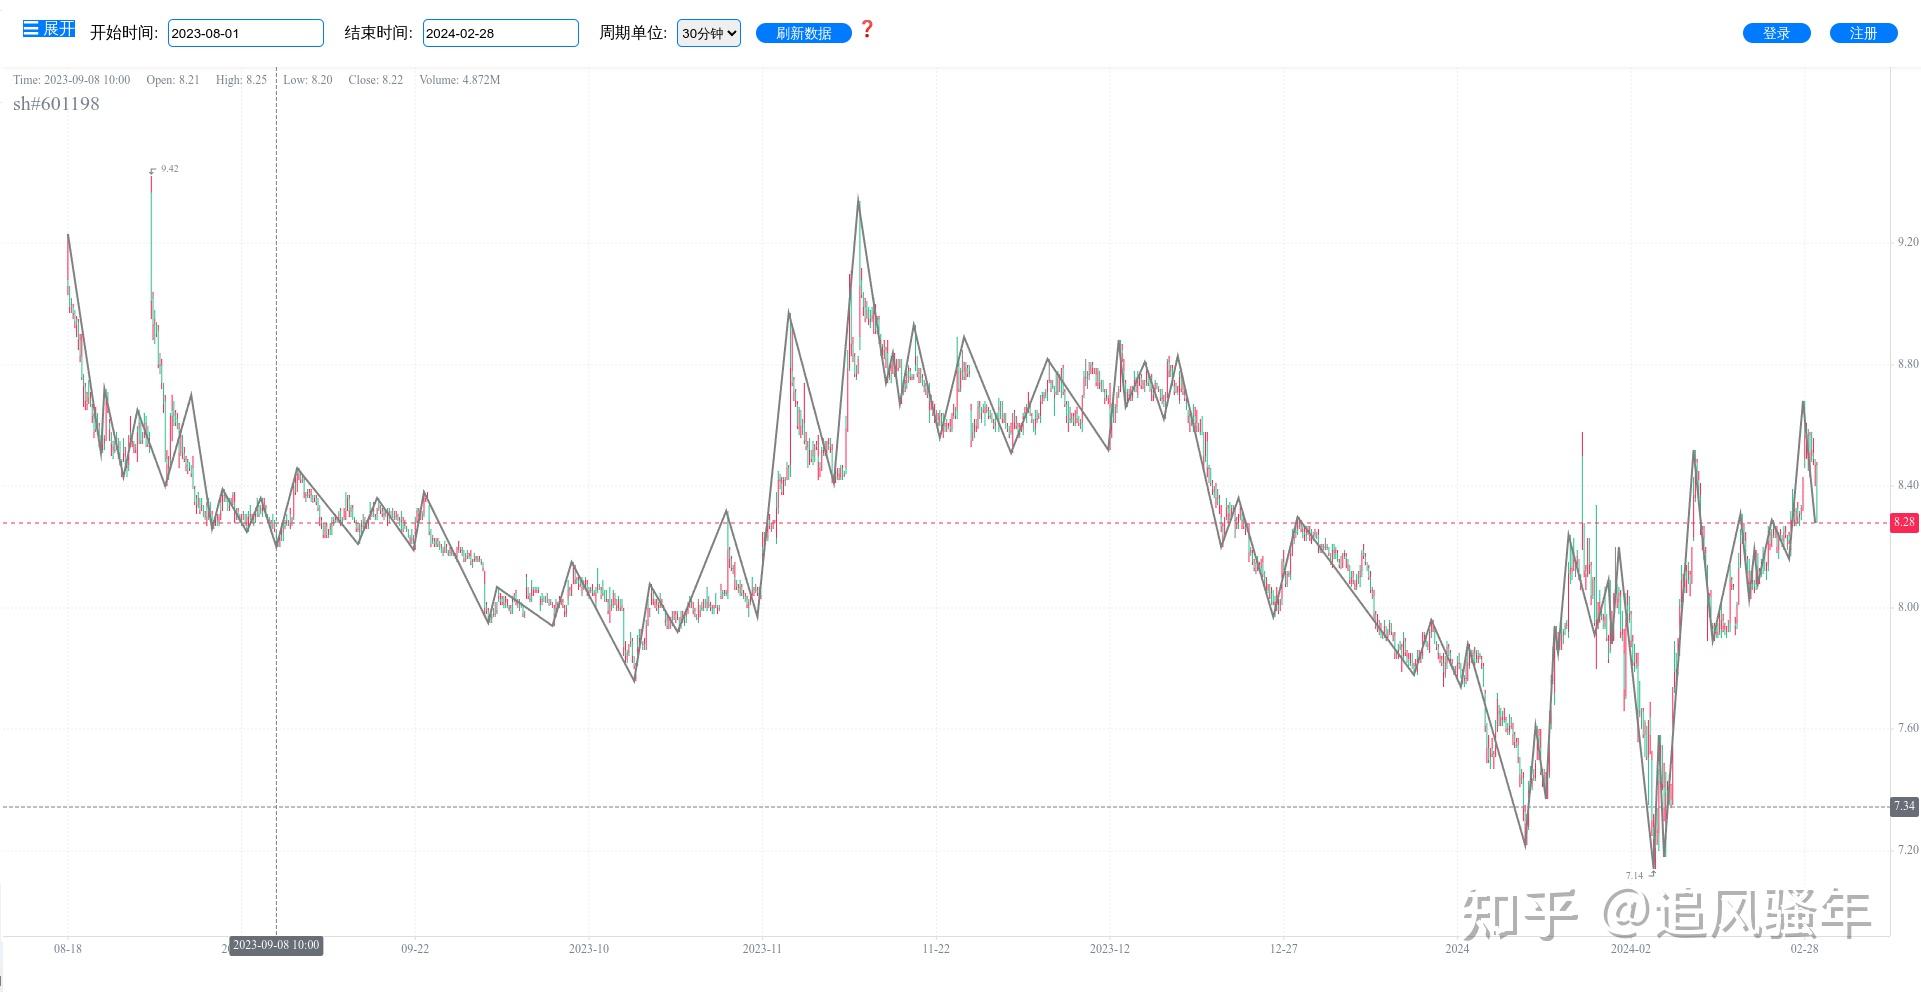Viewport: 1921px width, 992px height.
Task: Click the 注册 button
Action: (x=1864, y=33)
